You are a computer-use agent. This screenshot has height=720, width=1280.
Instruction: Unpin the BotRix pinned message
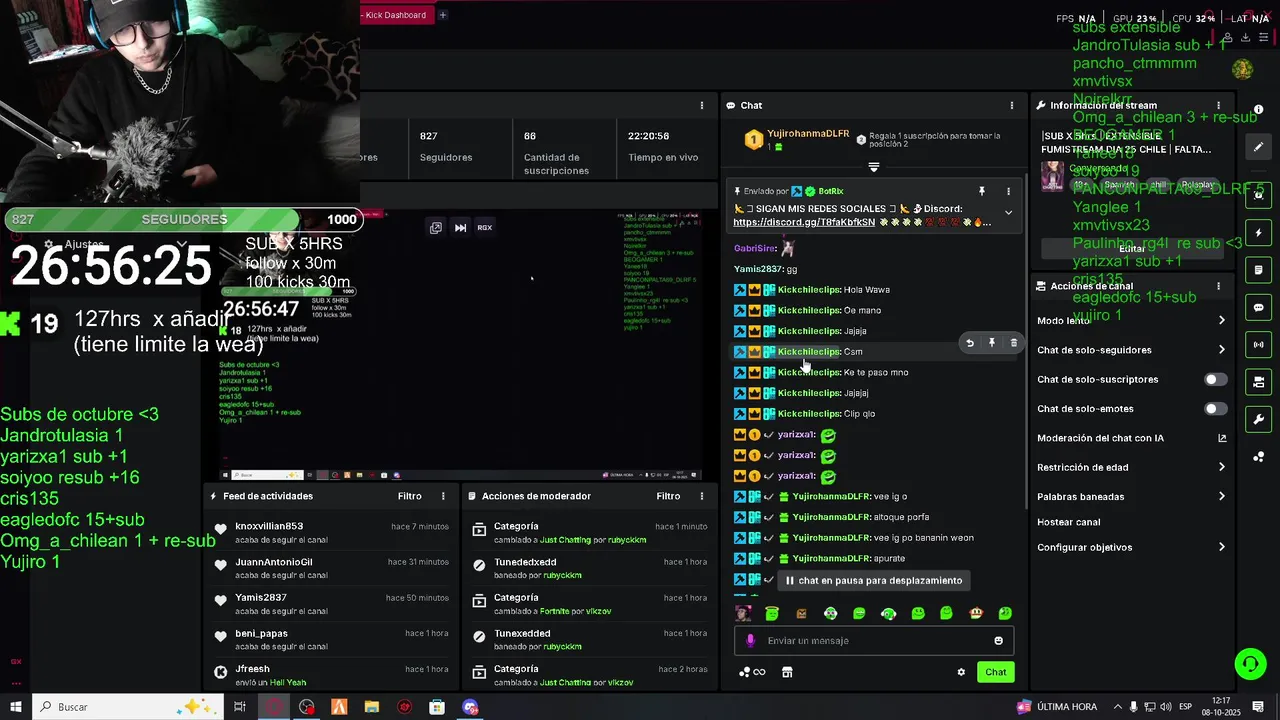[x=981, y=191]
